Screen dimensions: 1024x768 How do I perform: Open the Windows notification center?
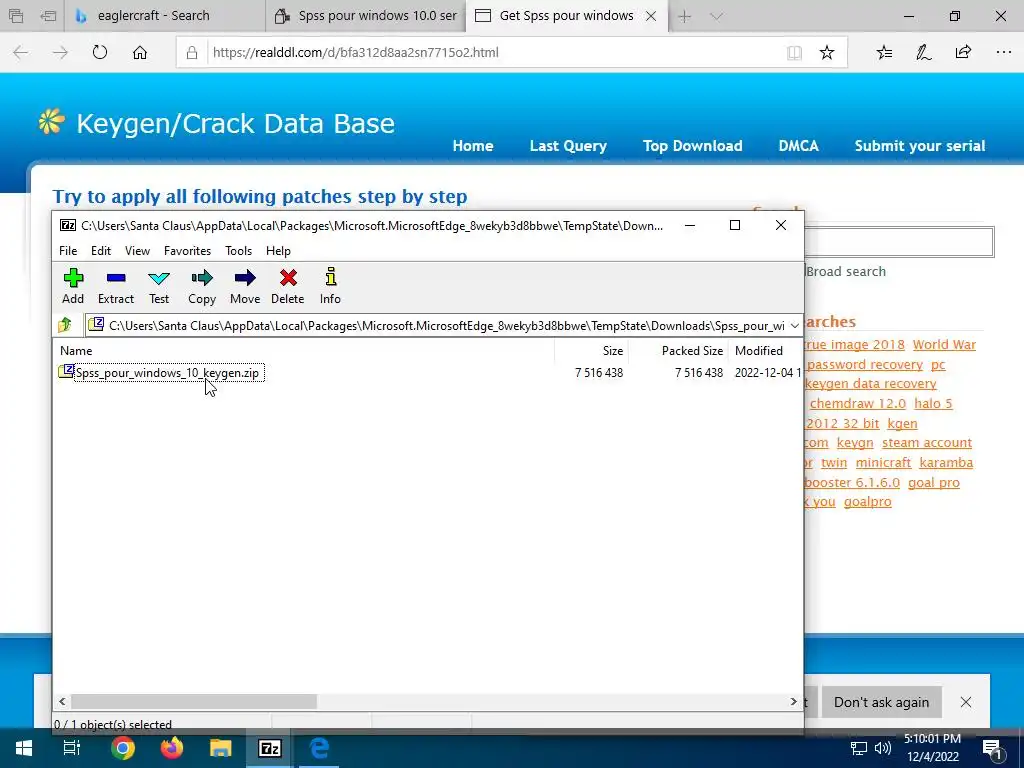993,748
